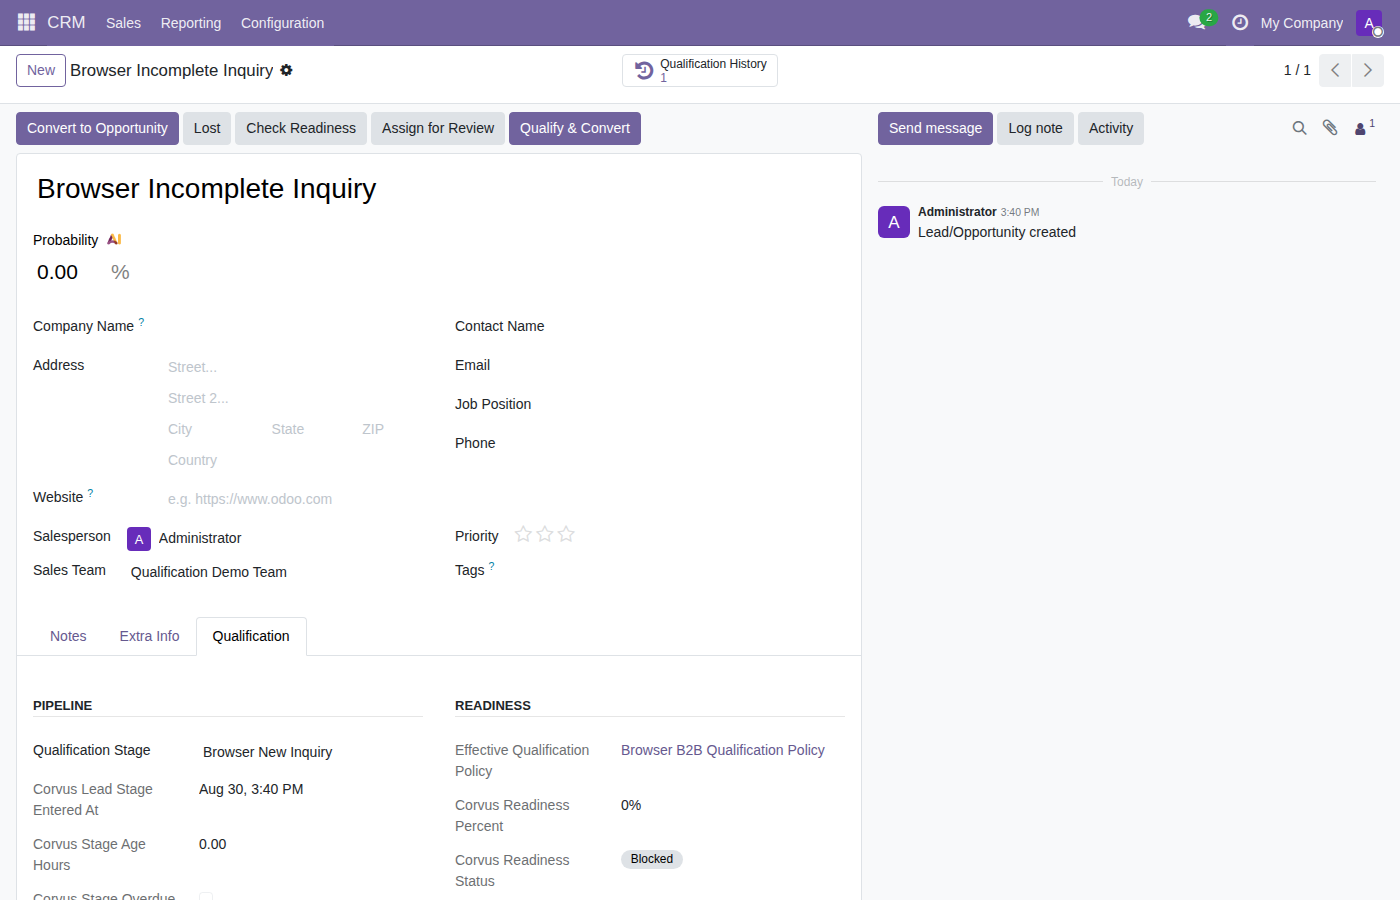Search messages in the chatter
The width and height of the screenshot is (1400, 900).
pos(1300,128)
